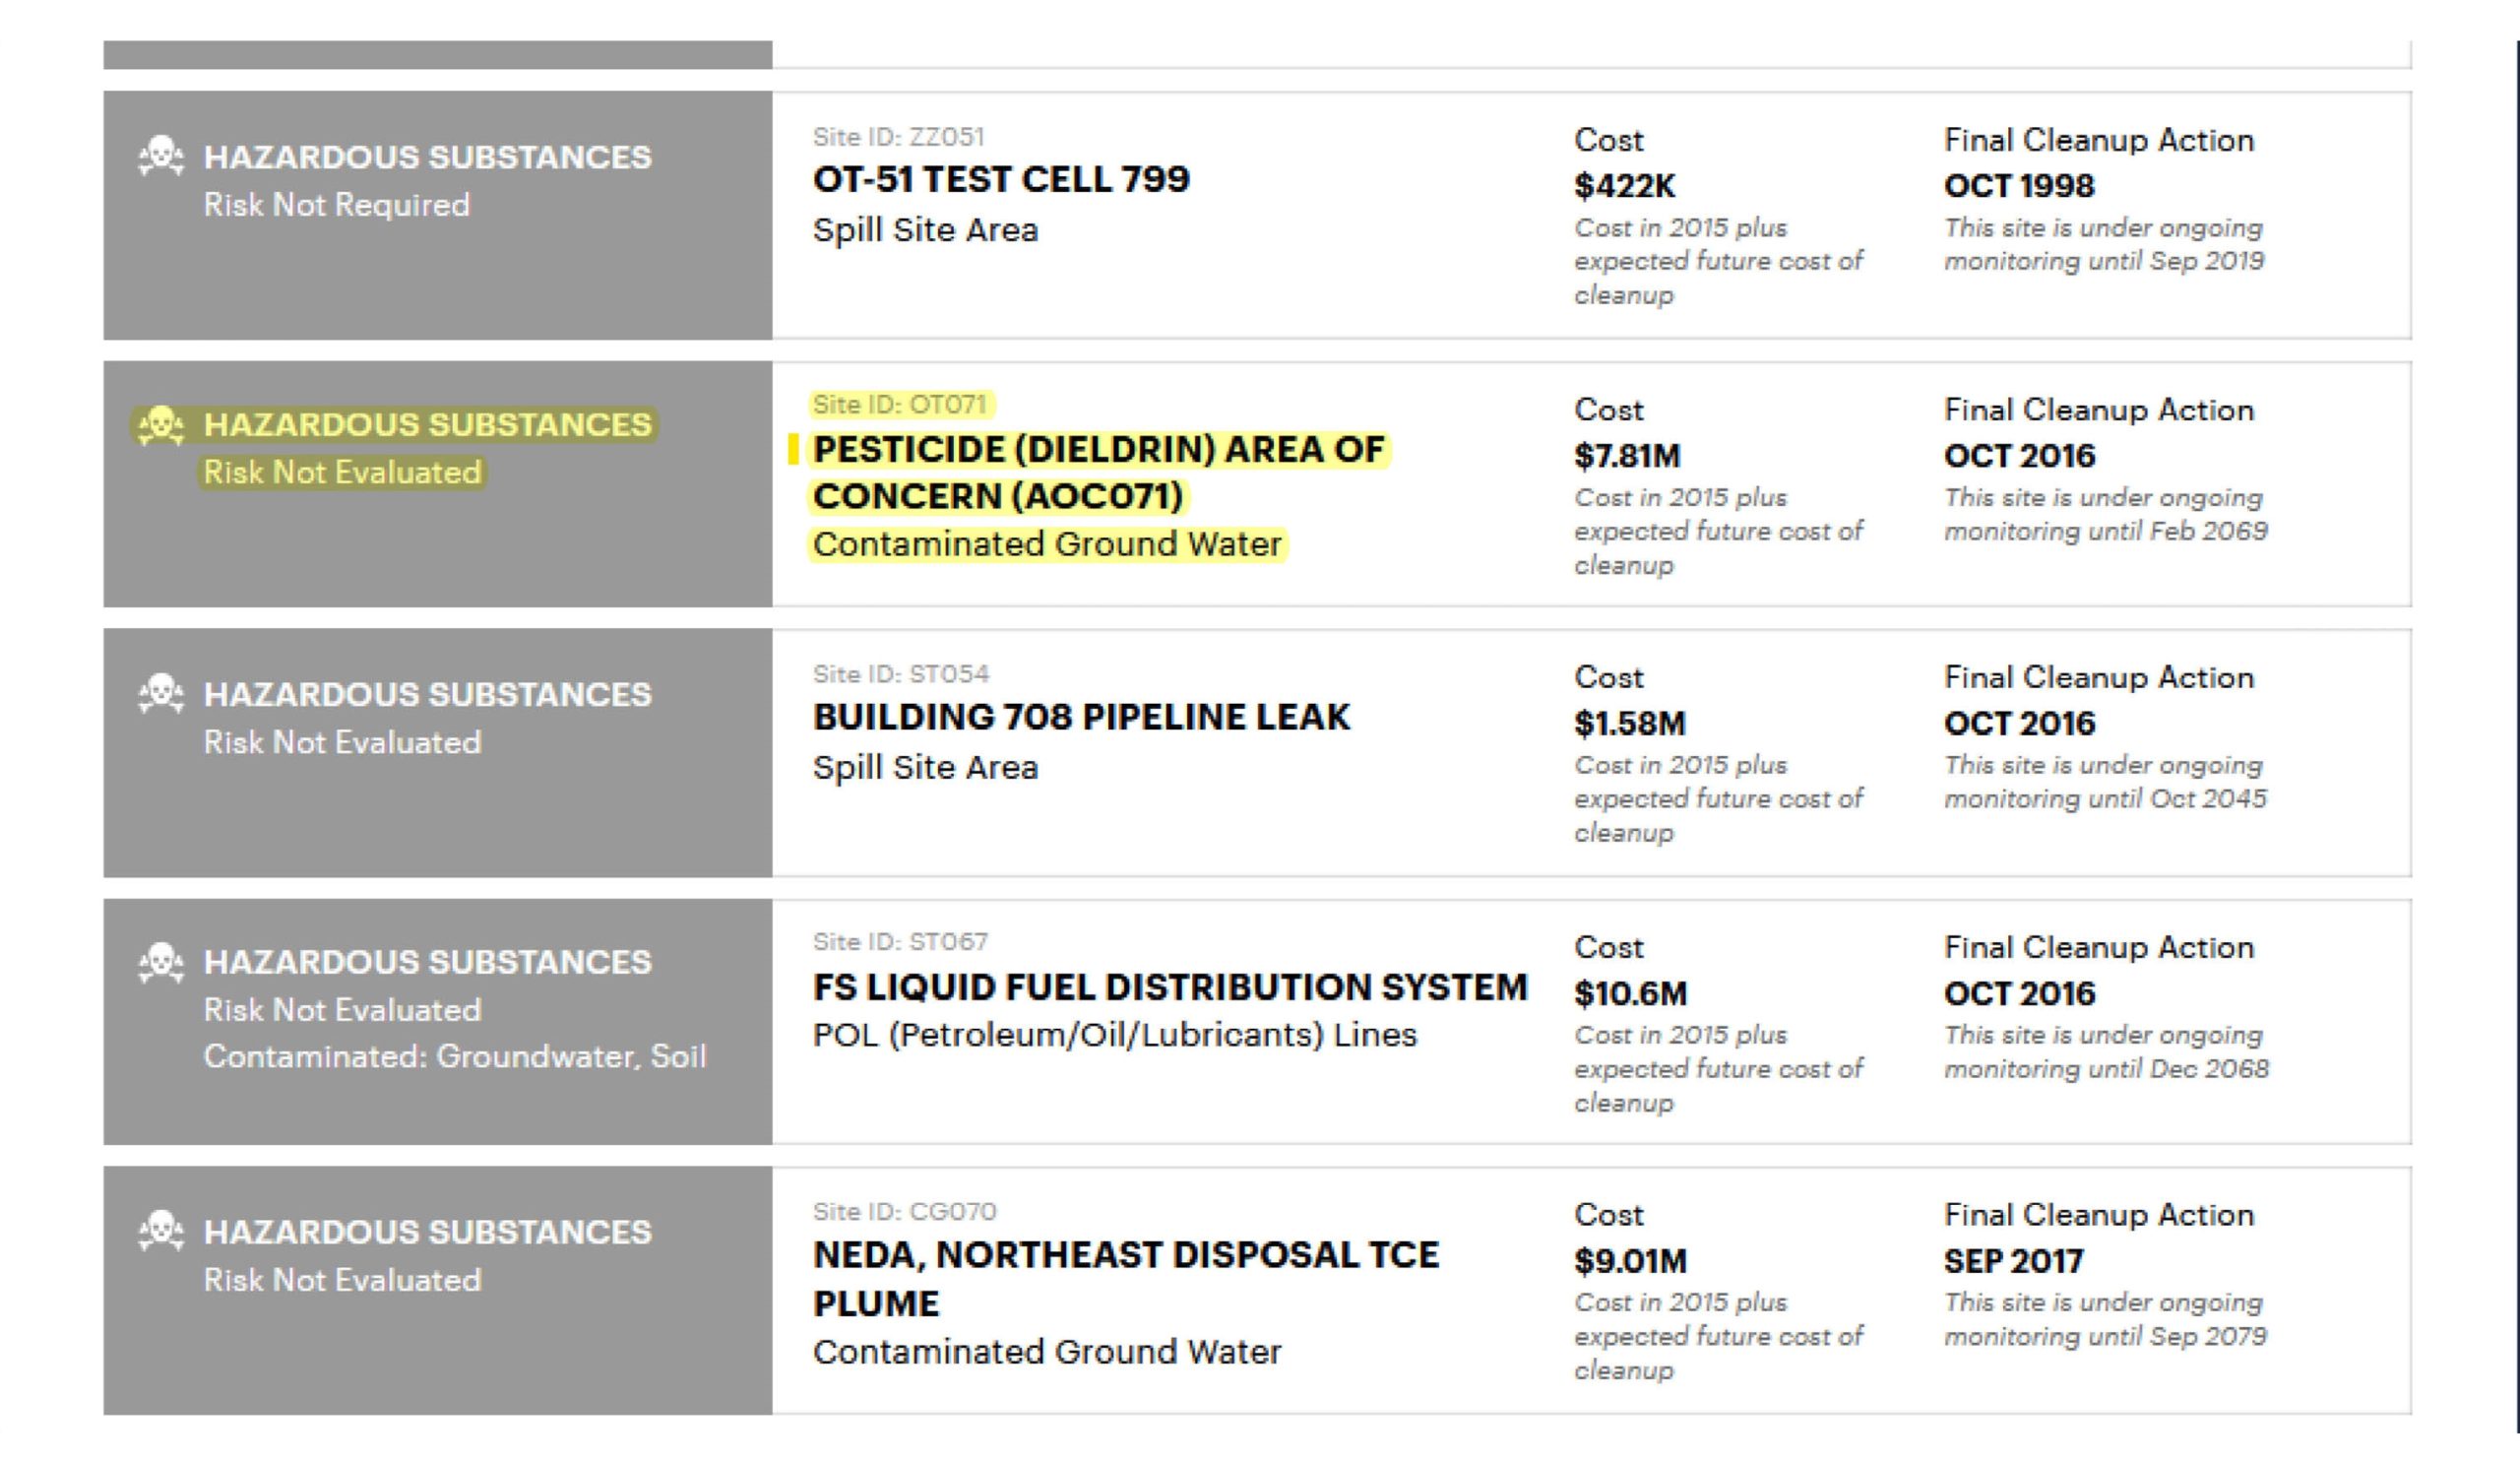Click skull icon in Pesticide Dieldrin row
Viewport: 2520px width, 1460px height.
pyautogui.click(x=160, y=425)
